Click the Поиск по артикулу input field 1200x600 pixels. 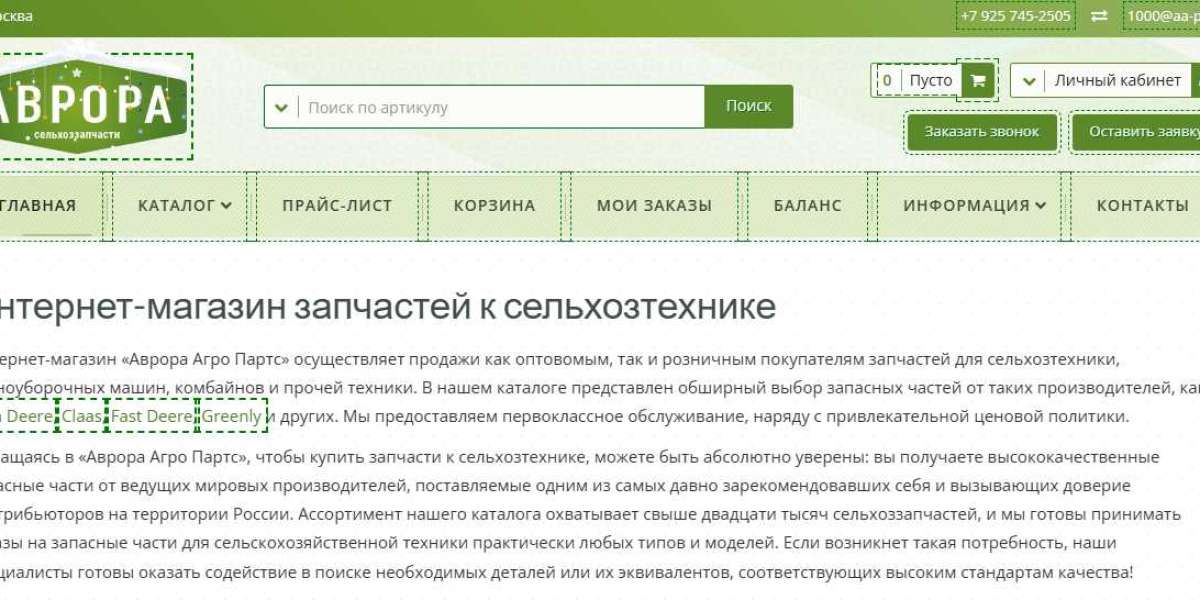click(x=450, y=105)
